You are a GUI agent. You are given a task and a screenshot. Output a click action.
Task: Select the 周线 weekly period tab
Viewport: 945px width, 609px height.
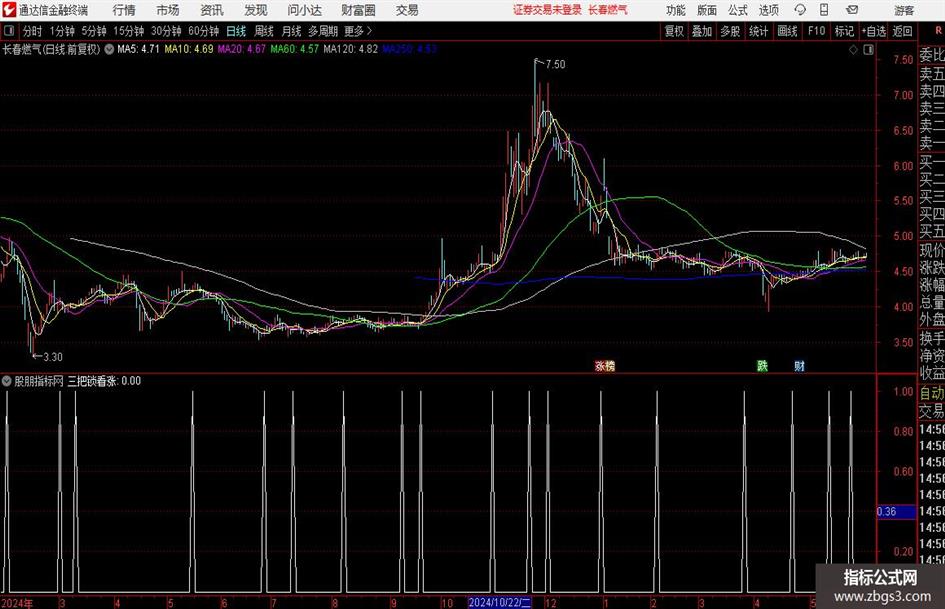pos(264,31)
